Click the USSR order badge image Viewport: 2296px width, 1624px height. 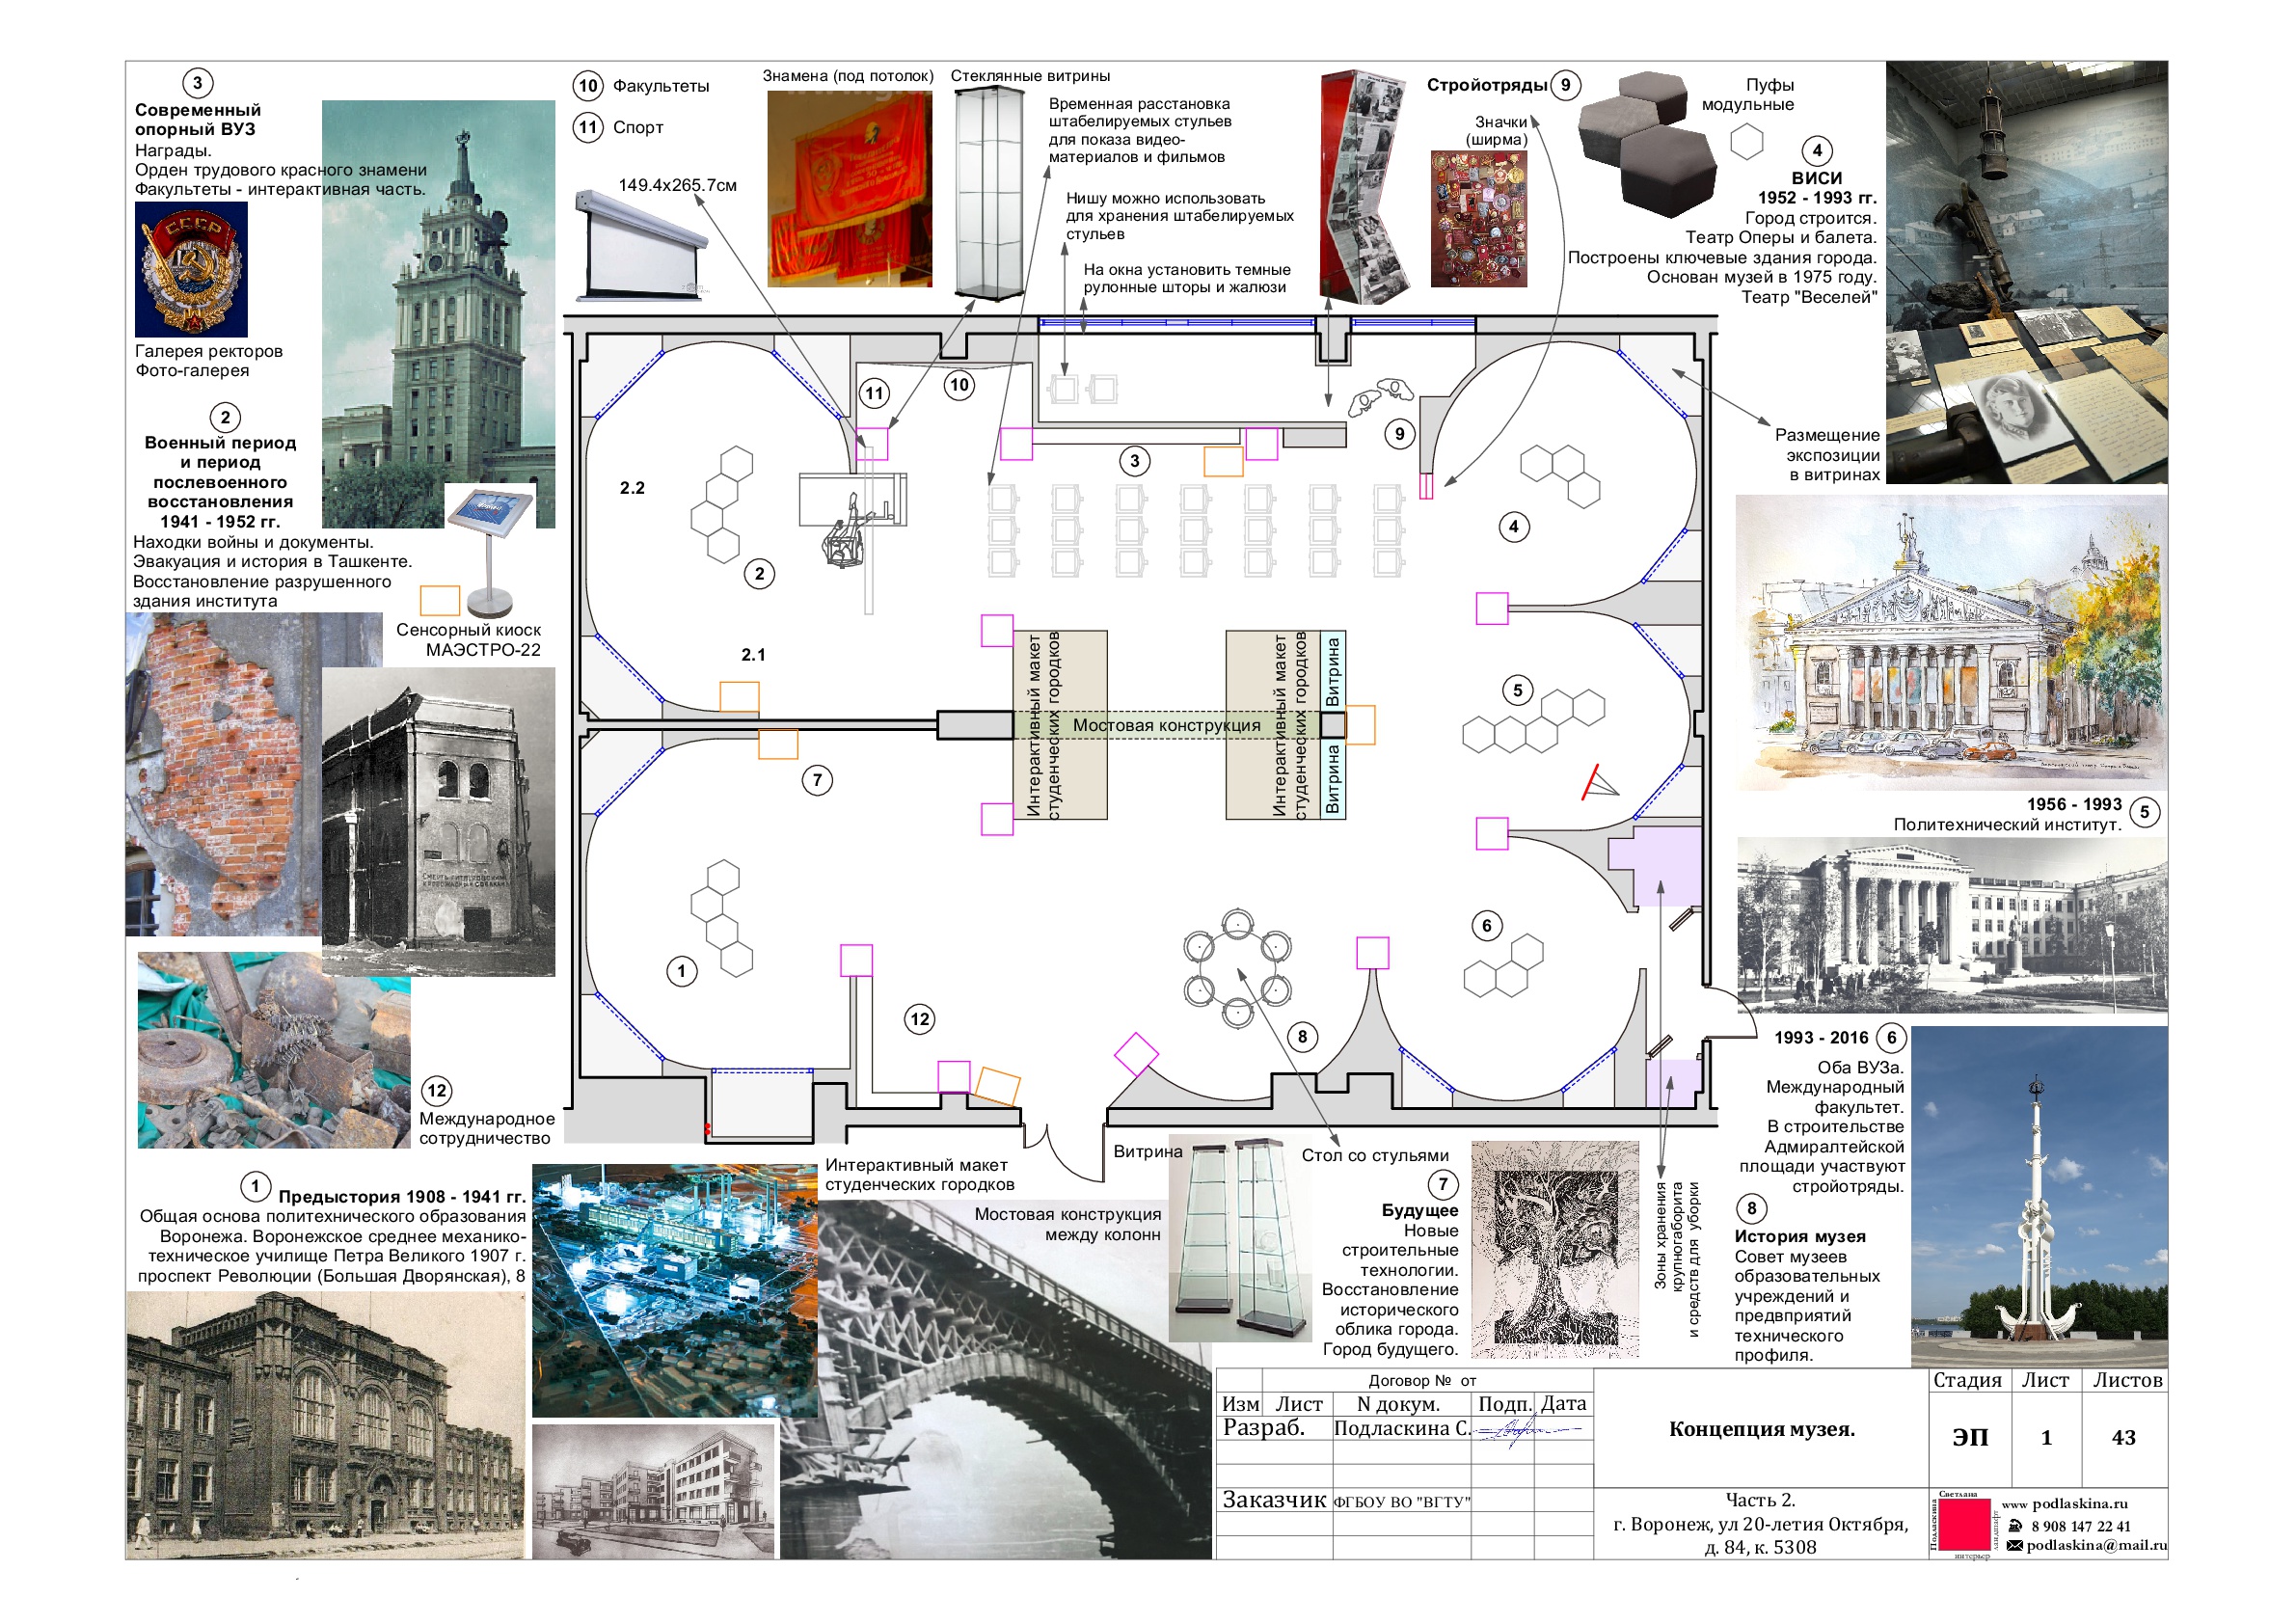click(x=191, y=268)
